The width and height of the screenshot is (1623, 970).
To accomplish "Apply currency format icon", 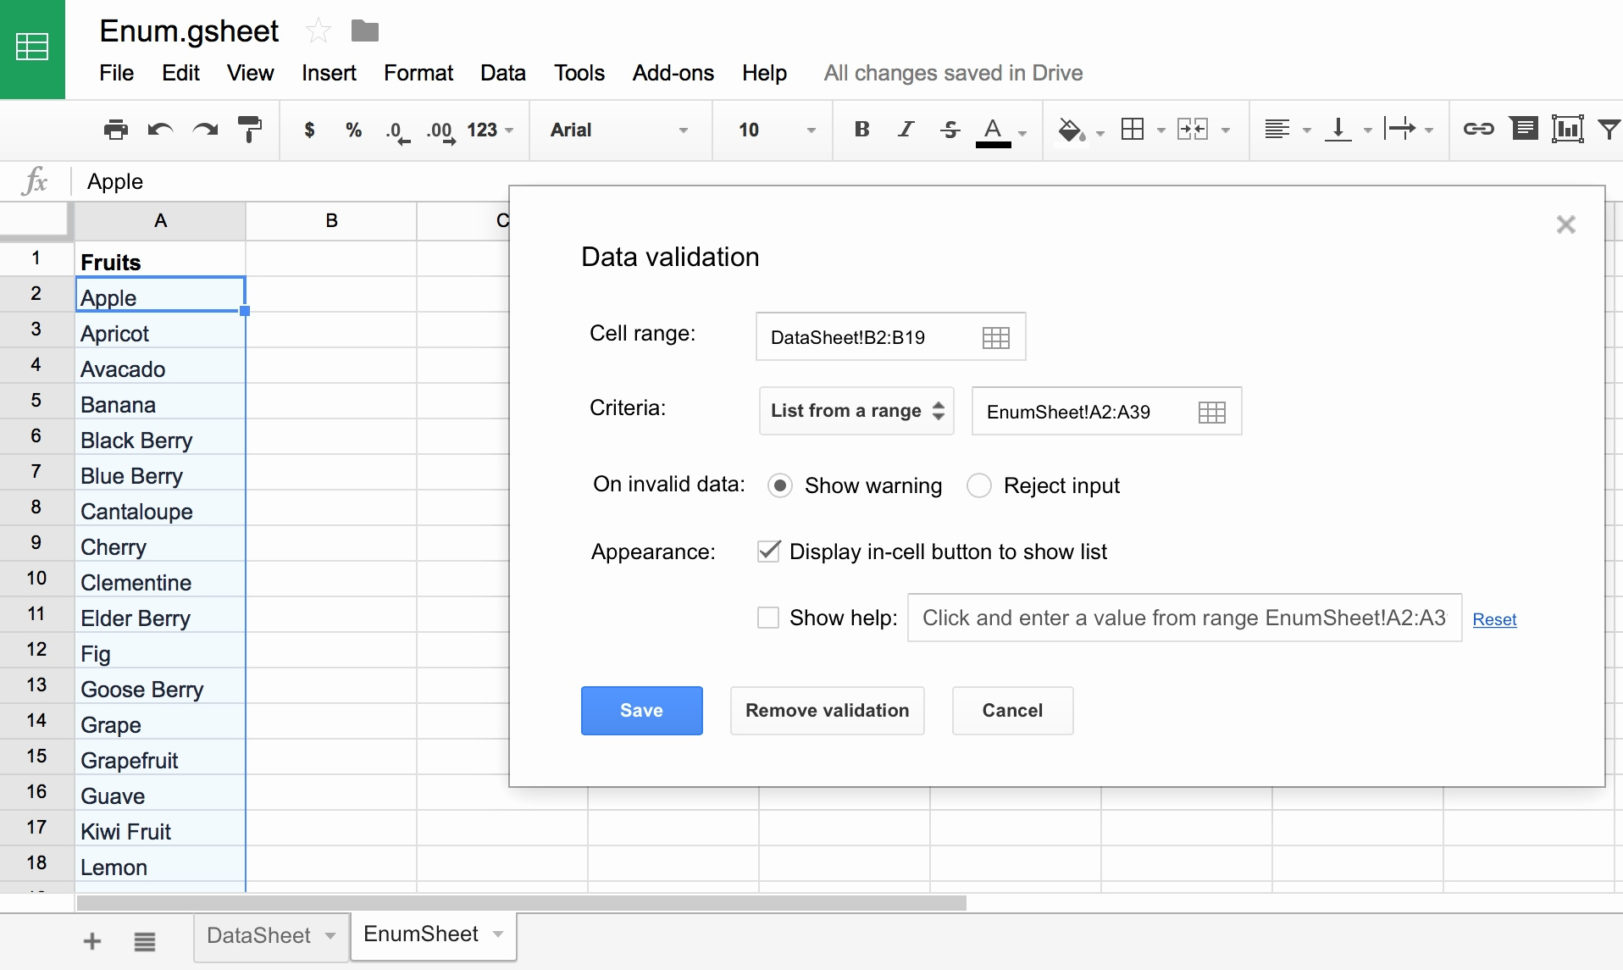I will pos(309,129).
